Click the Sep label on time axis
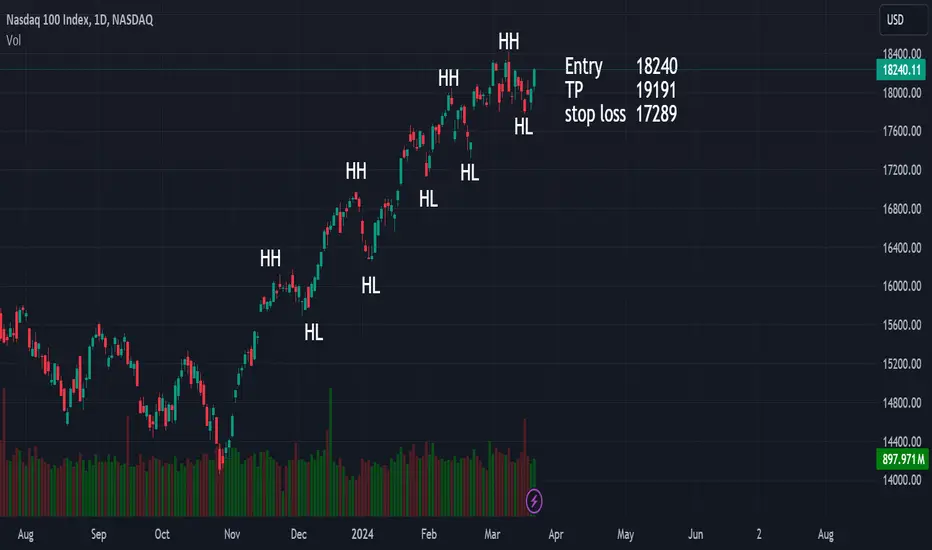Screen dimensions: 932x550 (99, 535)
